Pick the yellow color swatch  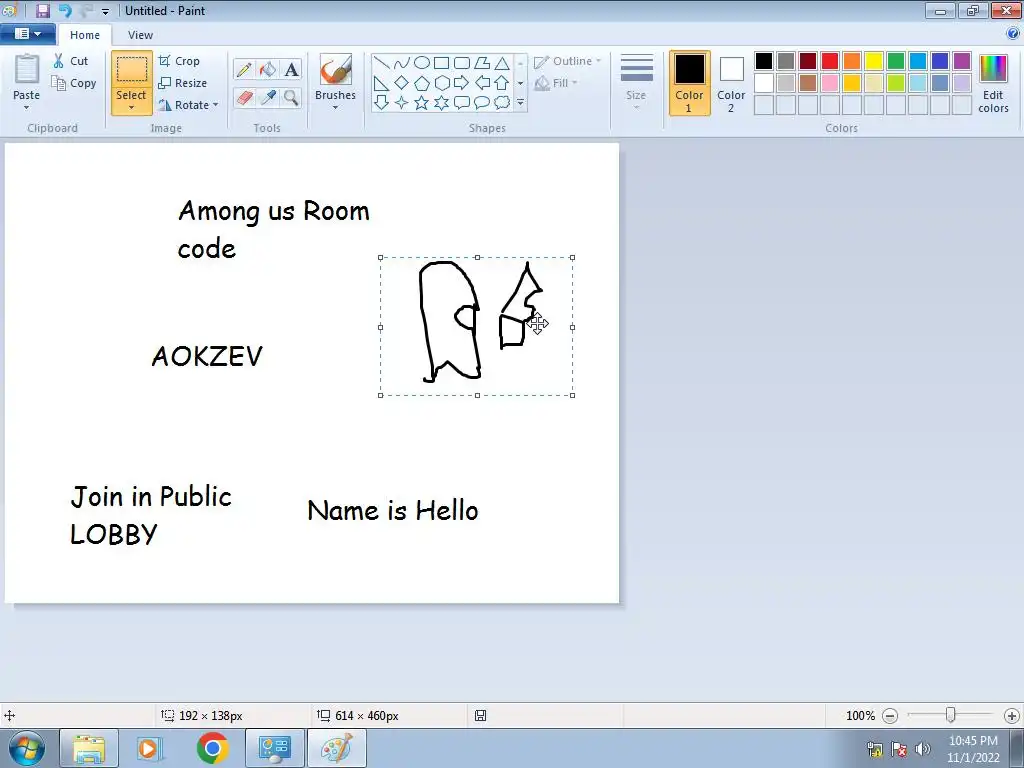(x=874, y=61)
